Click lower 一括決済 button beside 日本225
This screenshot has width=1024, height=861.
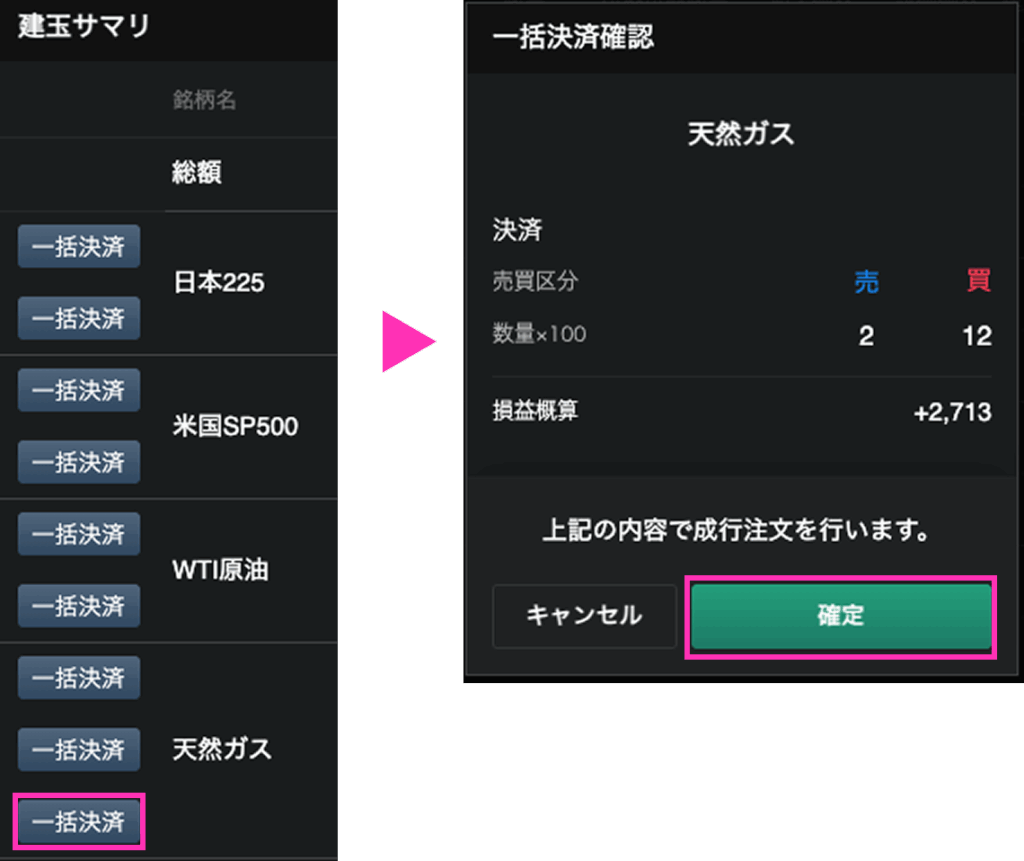(x=78, y=319)
